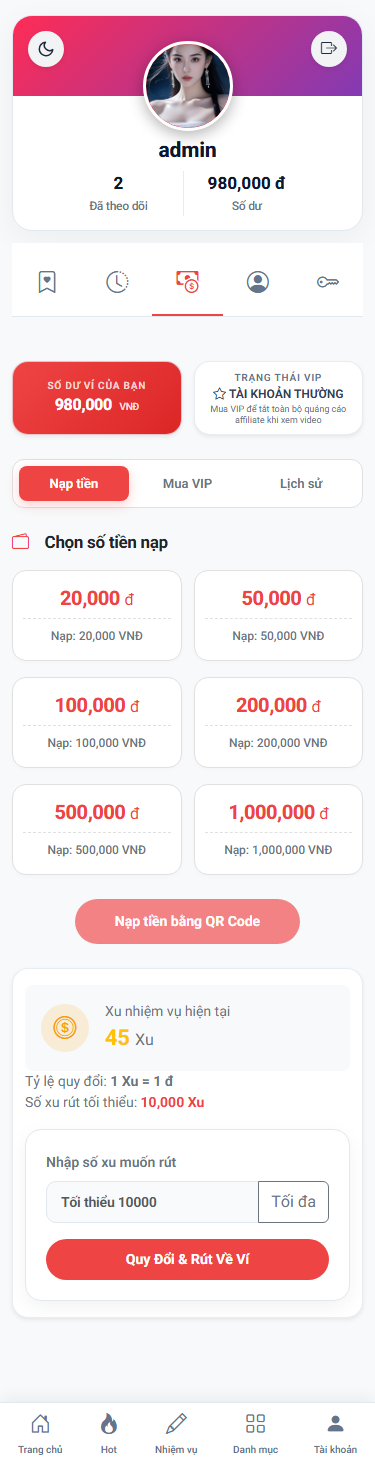This screenshot has width=375, height=1462.
Task: Toggle dark mode with the moon icon
Action: point(46,48)
